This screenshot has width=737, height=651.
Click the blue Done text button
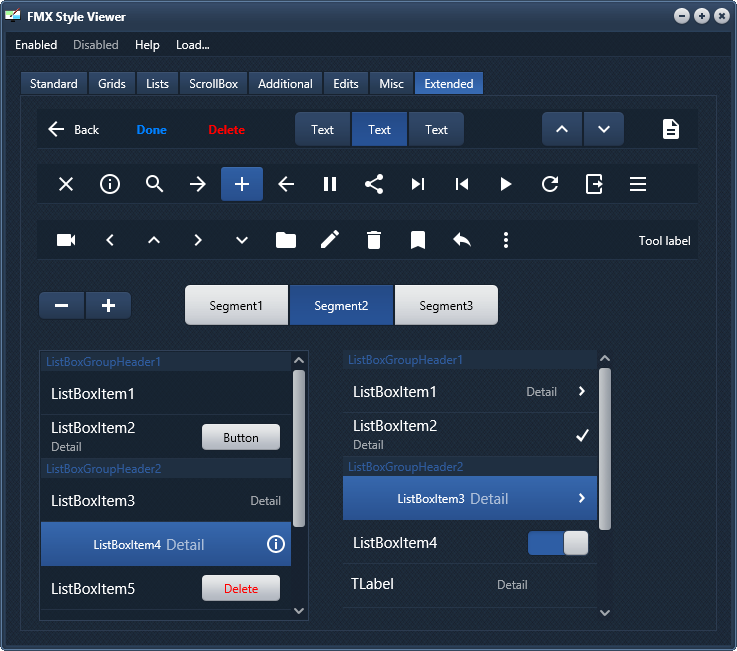pyautogui.click(x=151, y=130)
